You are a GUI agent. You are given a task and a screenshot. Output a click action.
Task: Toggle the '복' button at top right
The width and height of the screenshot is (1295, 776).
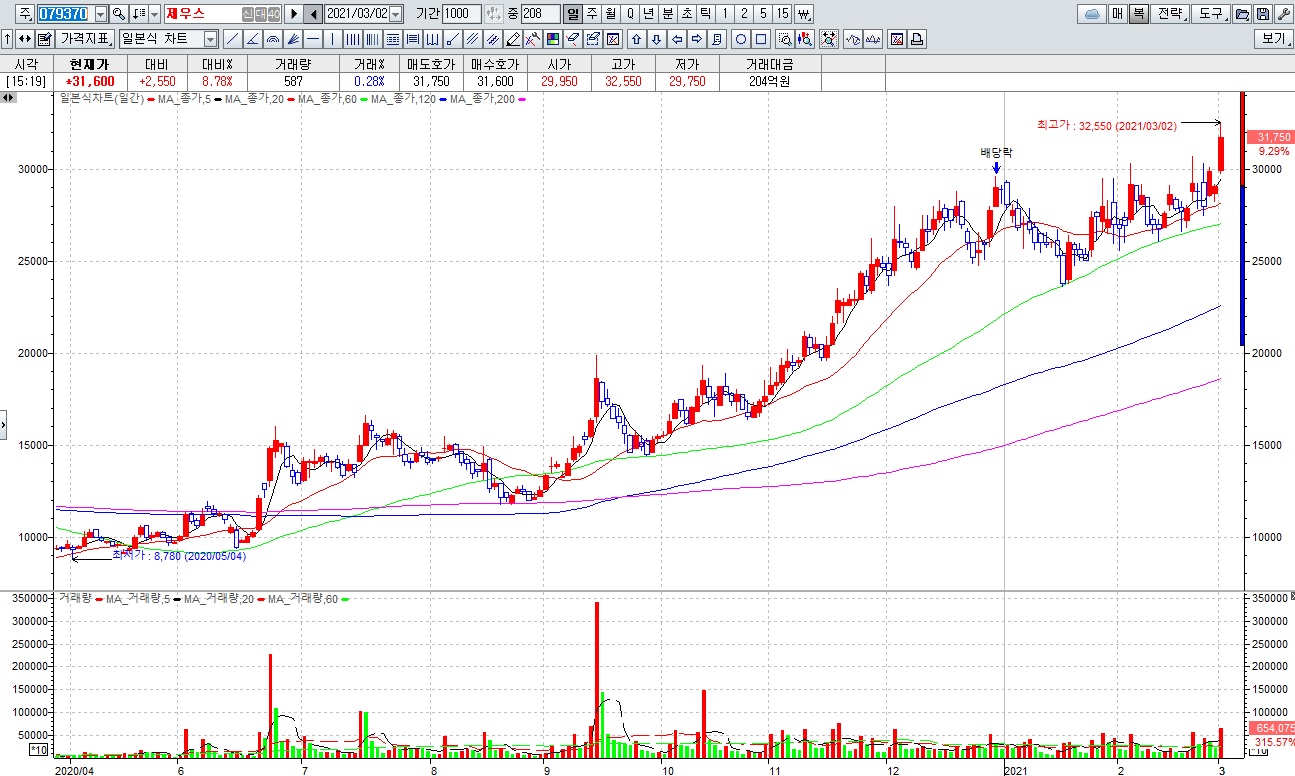point(1139,14)
